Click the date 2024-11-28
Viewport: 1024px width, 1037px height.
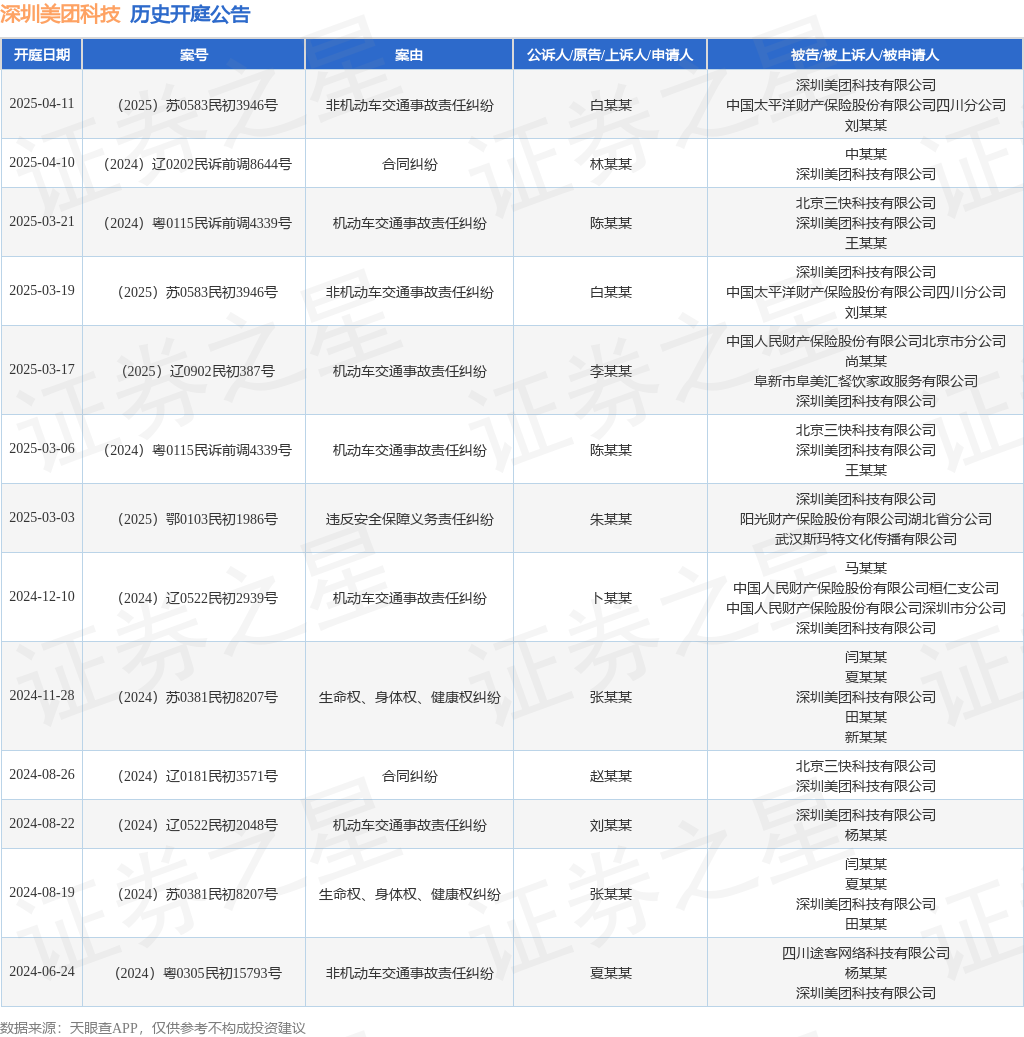point(42,695)
